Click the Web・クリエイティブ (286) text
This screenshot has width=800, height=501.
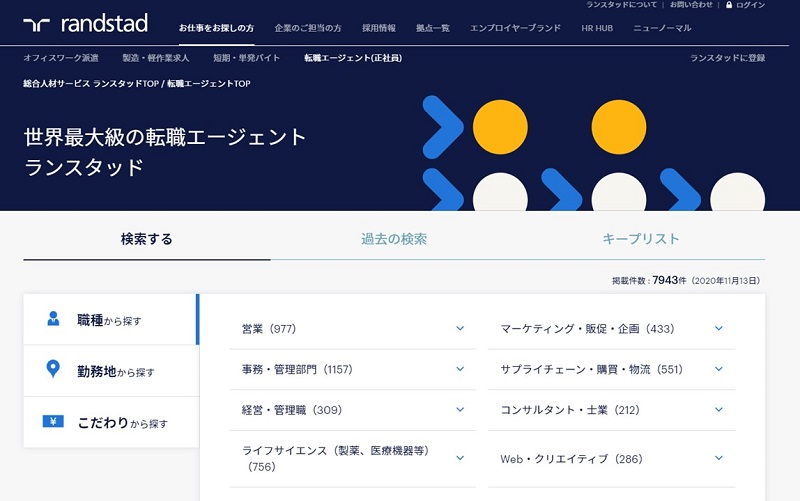(571, 459)
